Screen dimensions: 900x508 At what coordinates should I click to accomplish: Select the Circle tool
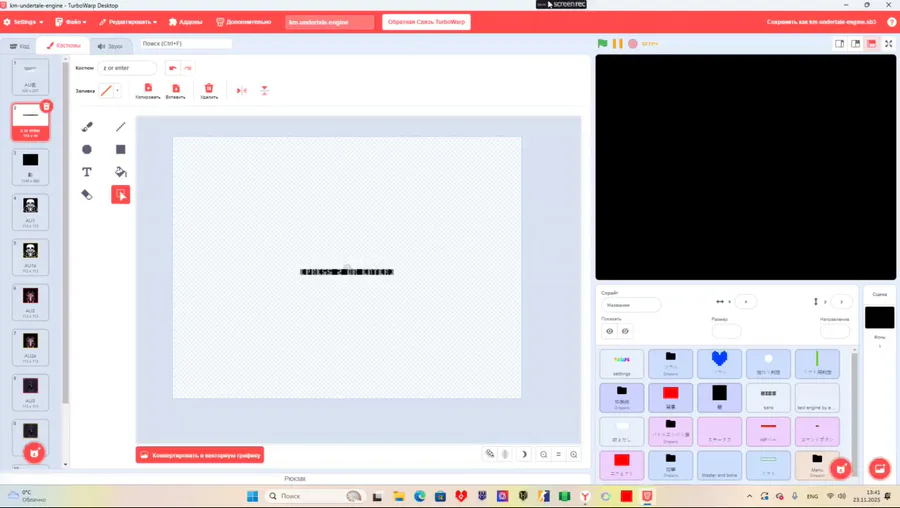click(87, 149)
